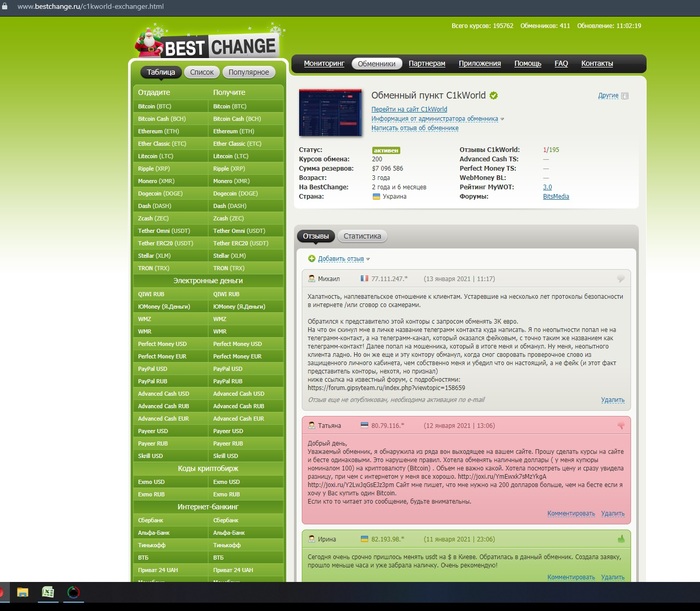
Task: Click the 195 positive reviews count
Action: pyautogui.click(x=554, y=150)
